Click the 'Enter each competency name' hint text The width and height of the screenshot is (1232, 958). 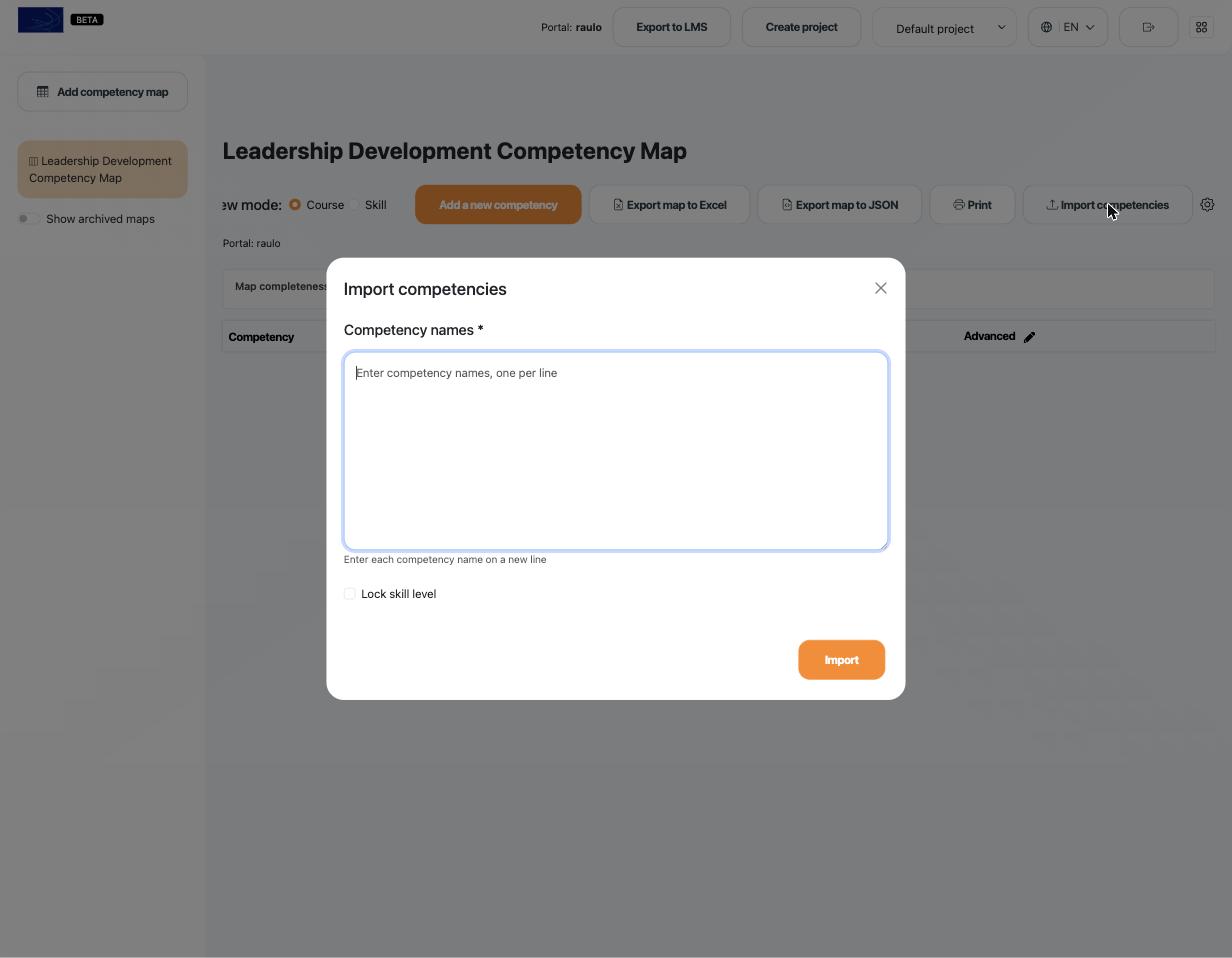445,560
